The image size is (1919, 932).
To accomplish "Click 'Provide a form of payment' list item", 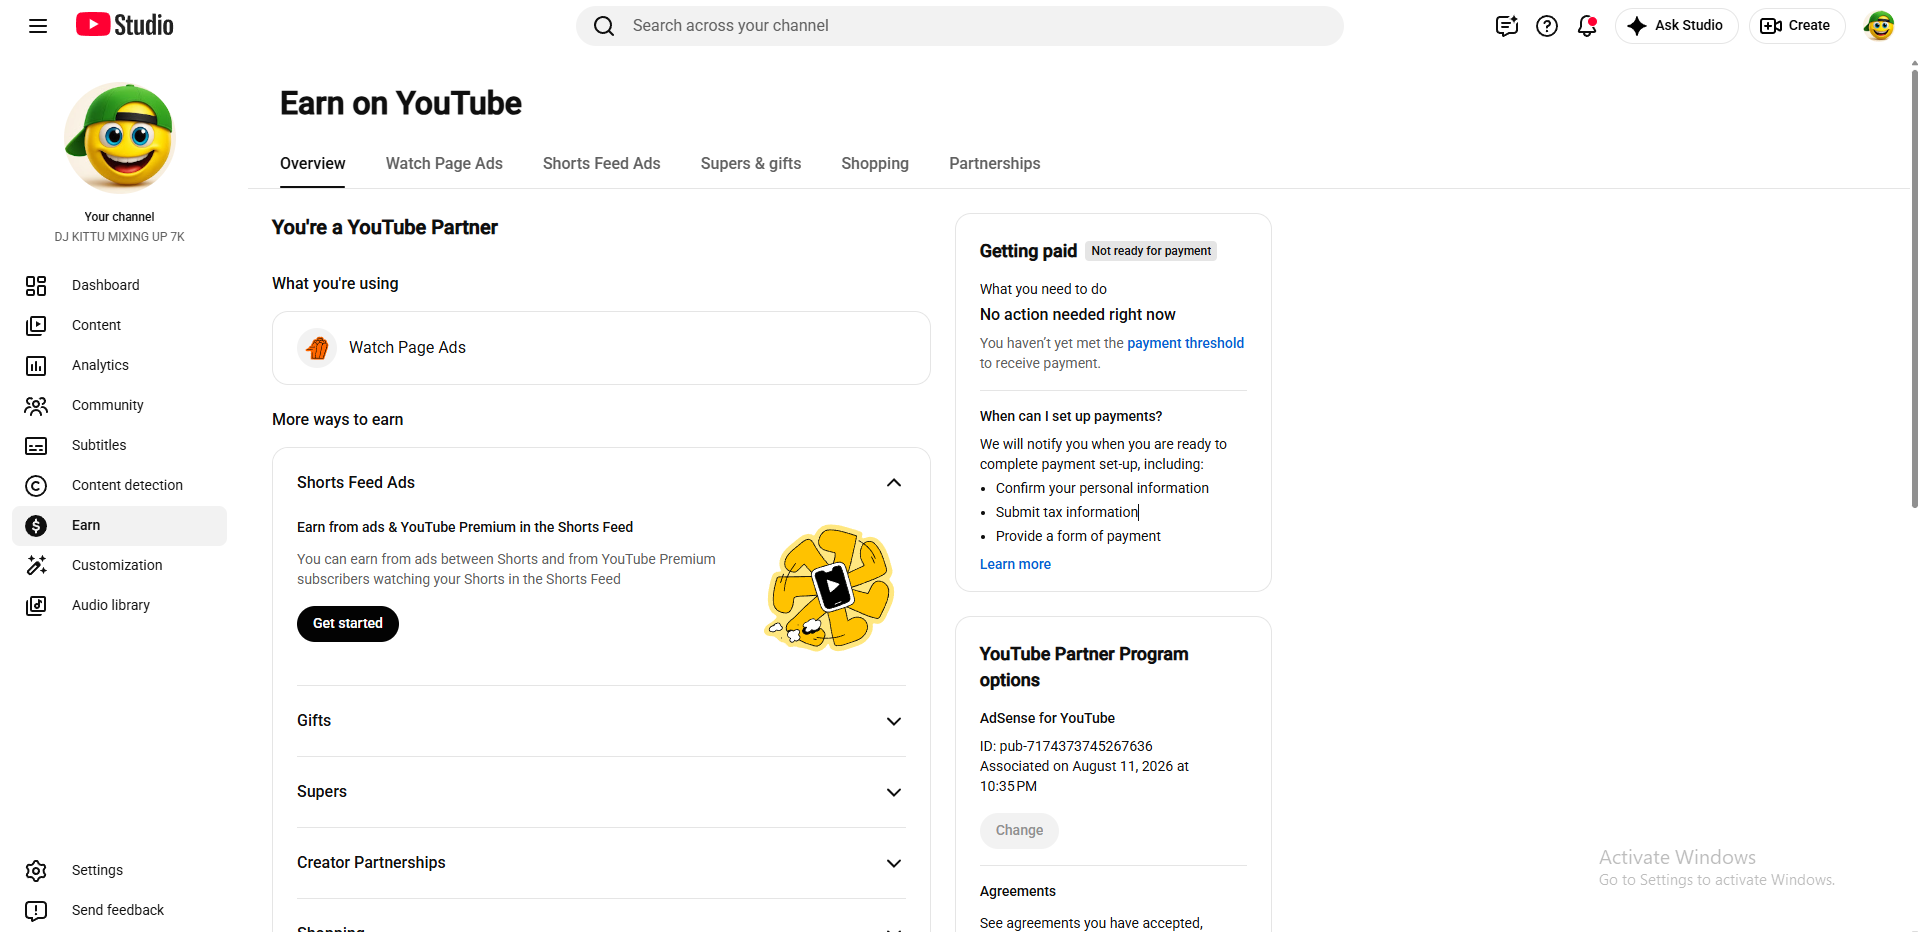I will (x=1078, y=537).
